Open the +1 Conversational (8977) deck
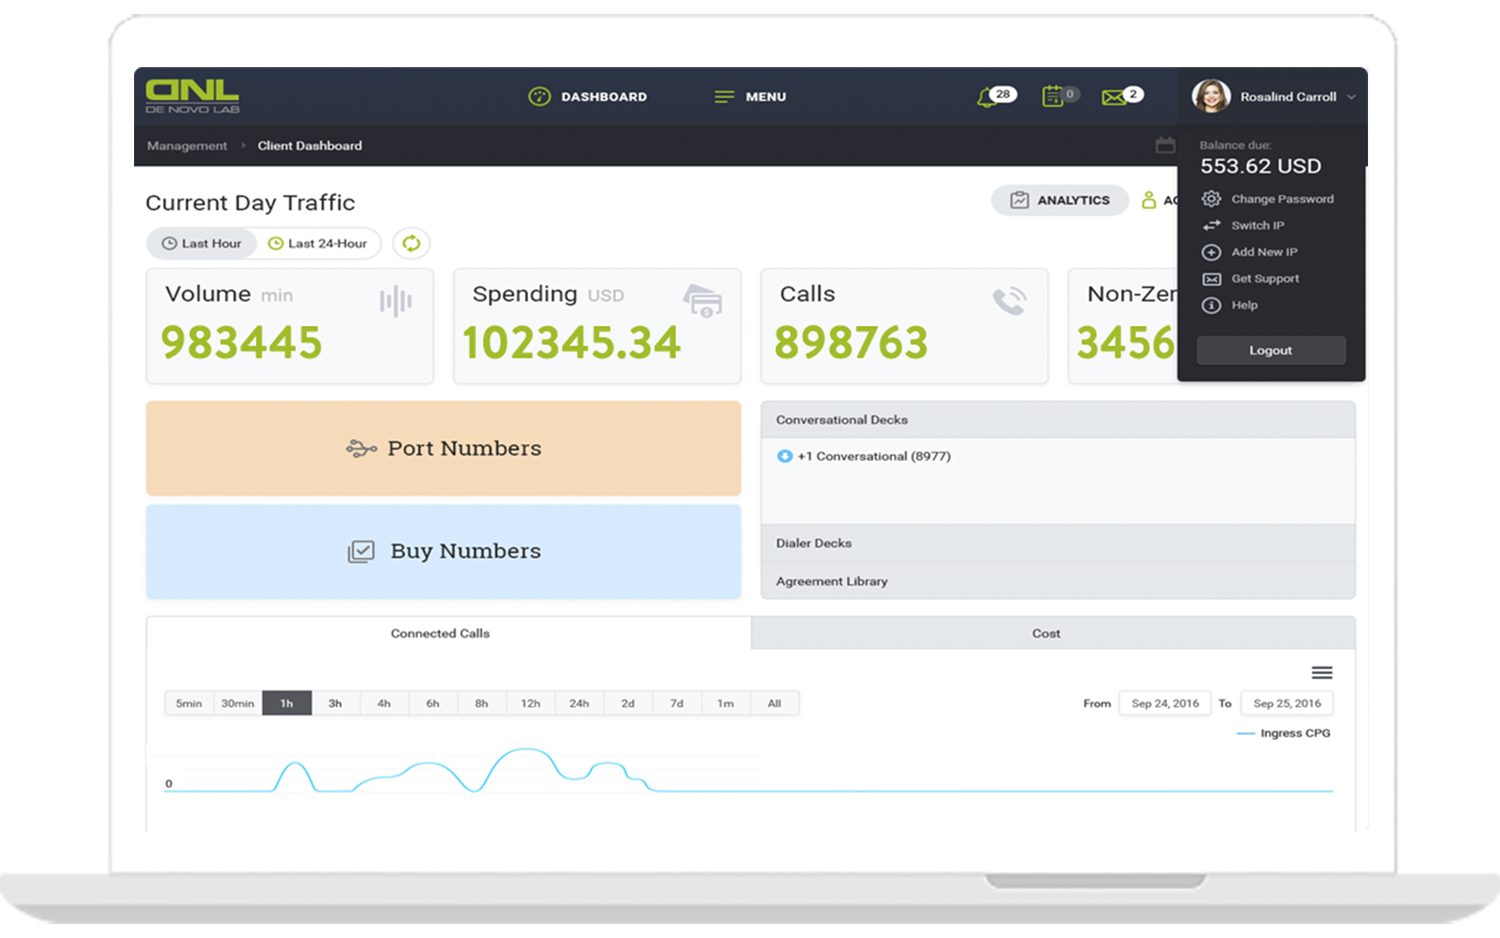Image resolution: width=1500 pixels, height=938 pixels. click(x=874, y=456)
